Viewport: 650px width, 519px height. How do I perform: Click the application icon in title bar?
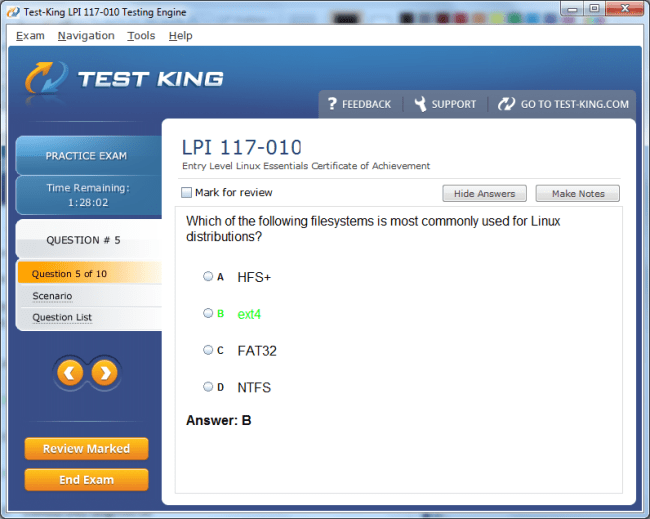pos(13,12)
